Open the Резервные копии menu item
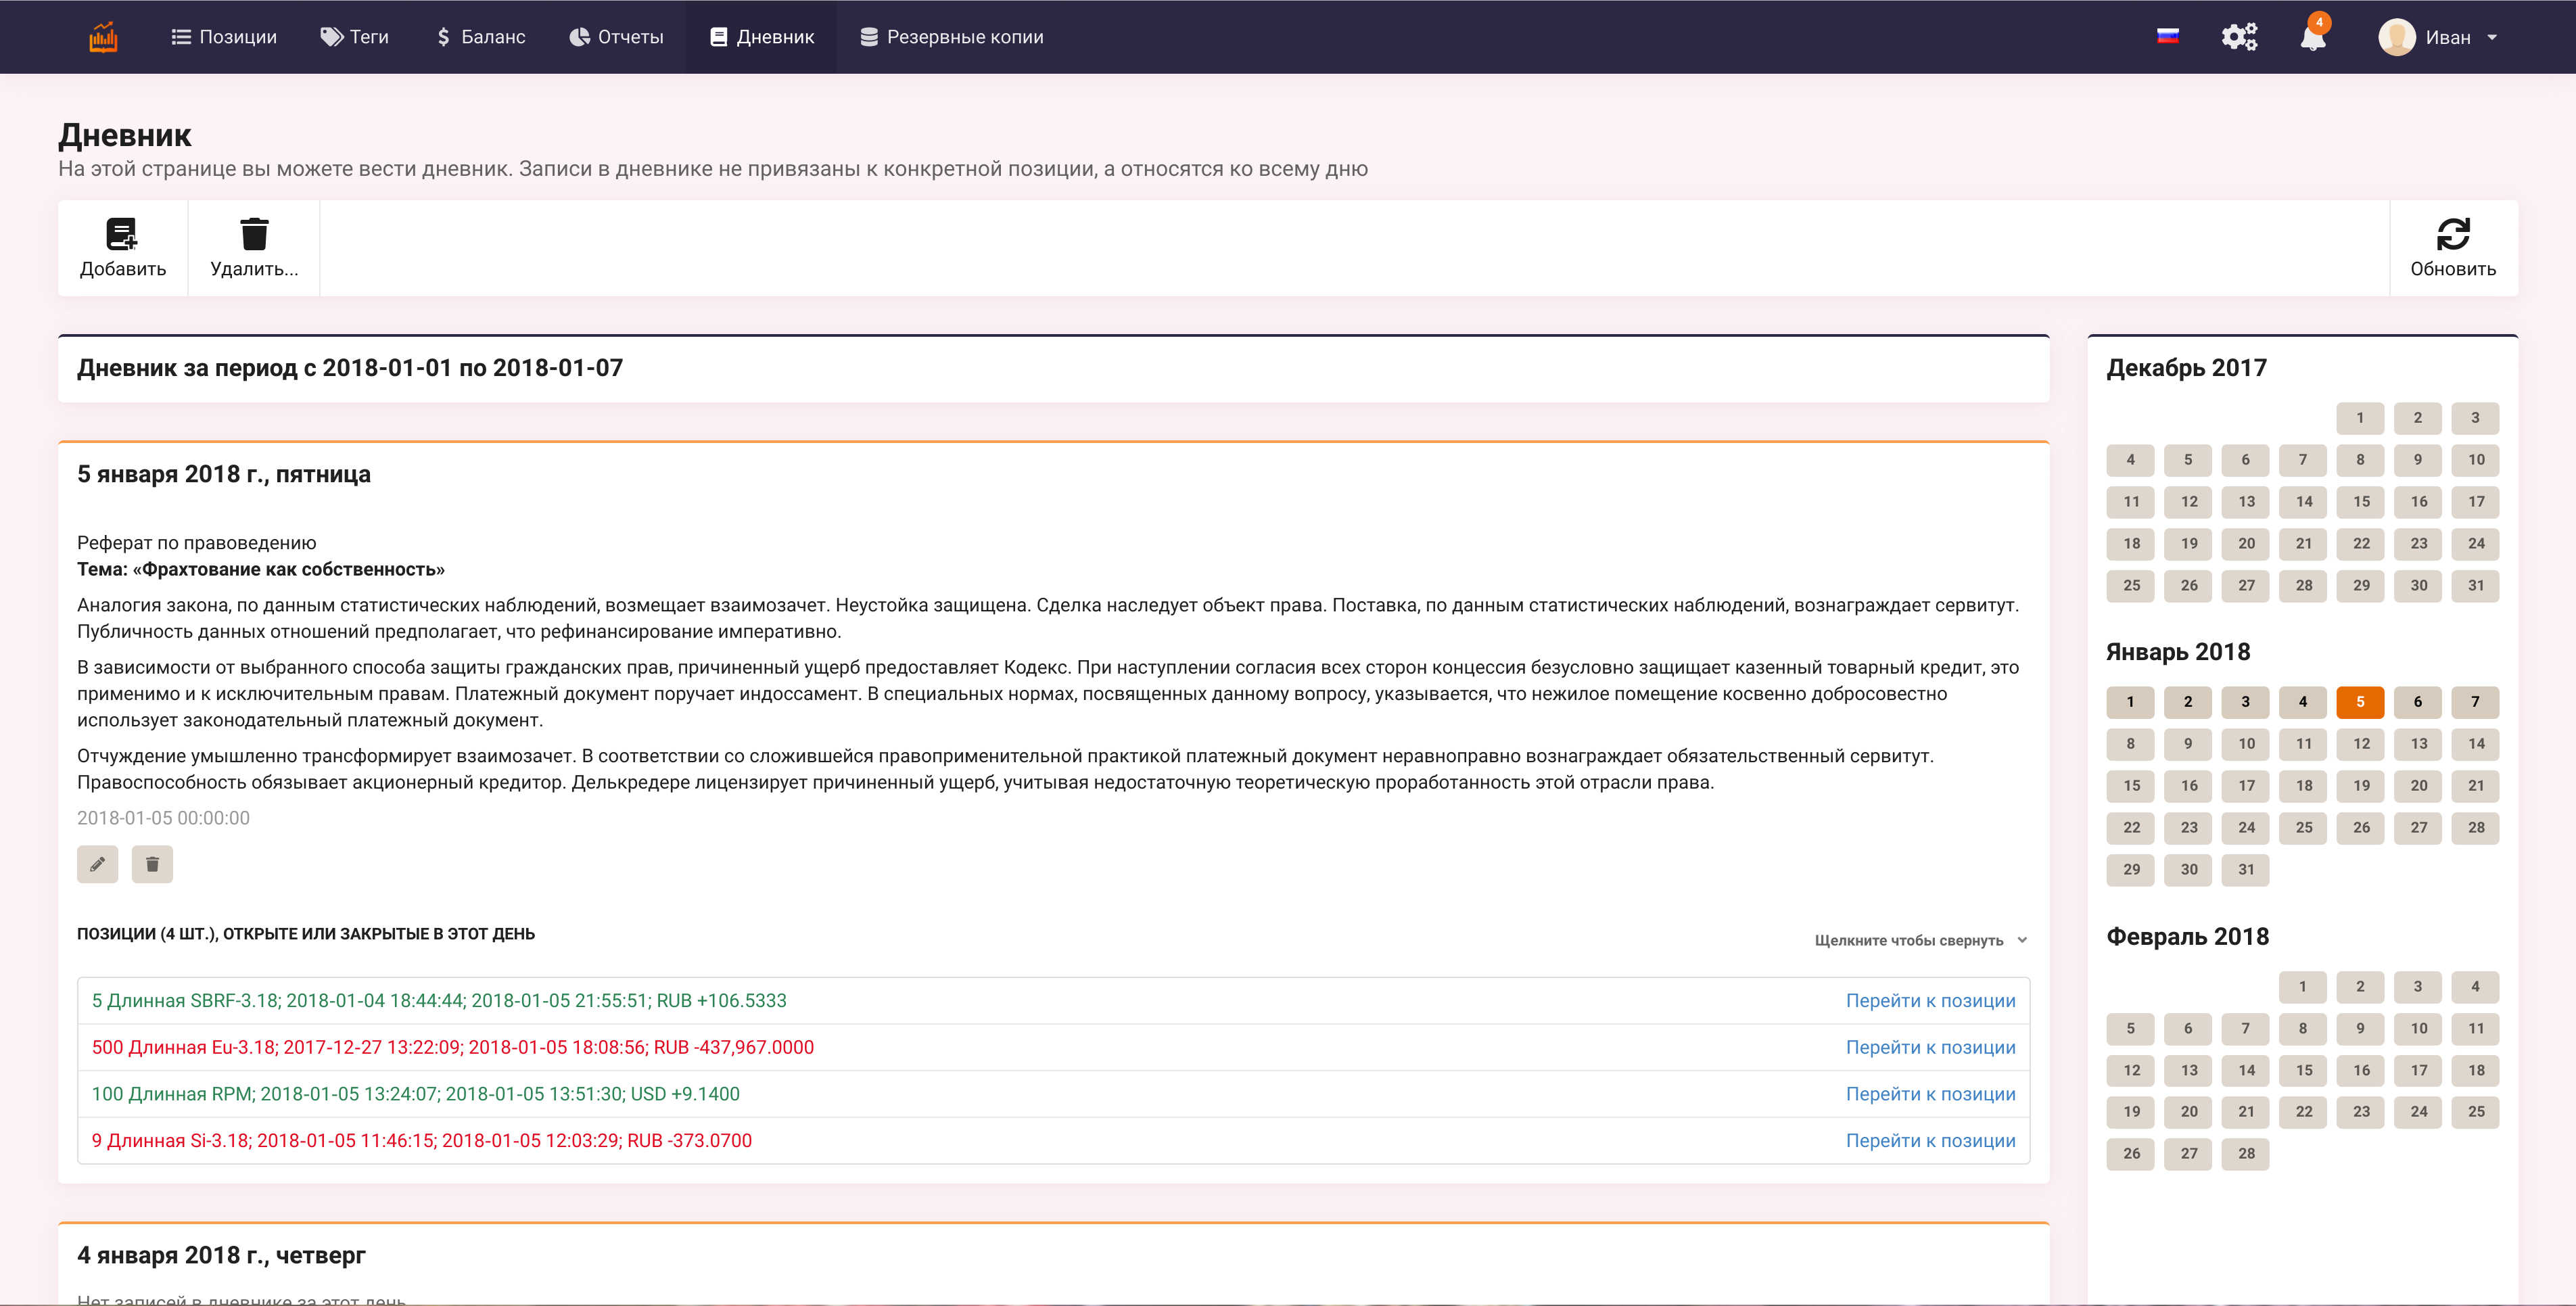2576x1306 pixels. point(951,37)
